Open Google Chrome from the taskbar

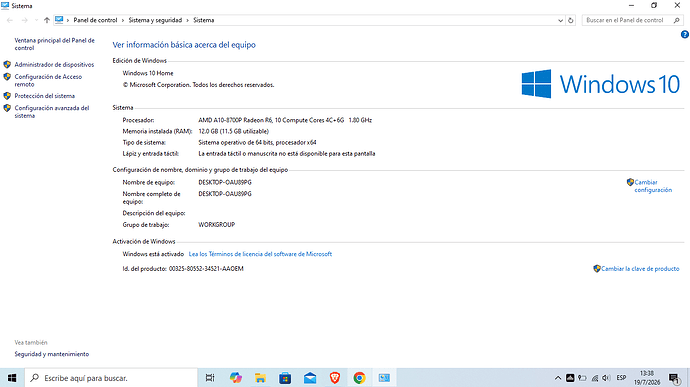(359, 378)
